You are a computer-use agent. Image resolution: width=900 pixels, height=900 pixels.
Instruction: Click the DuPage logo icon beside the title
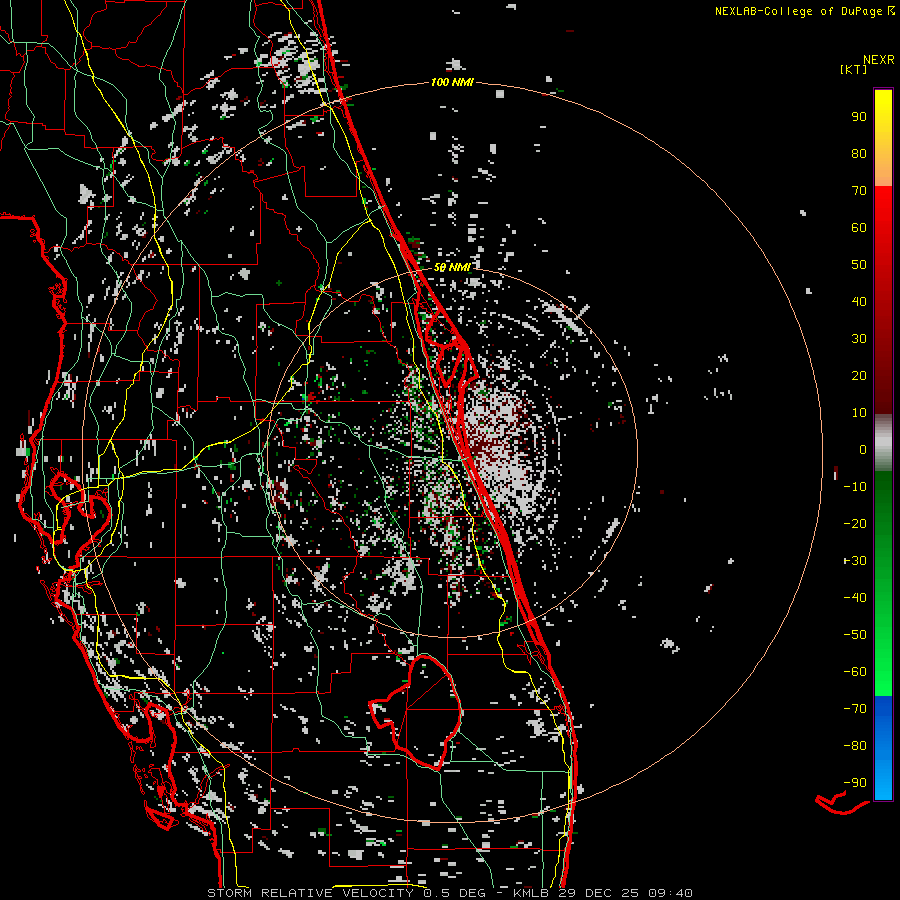coord(891,11)
